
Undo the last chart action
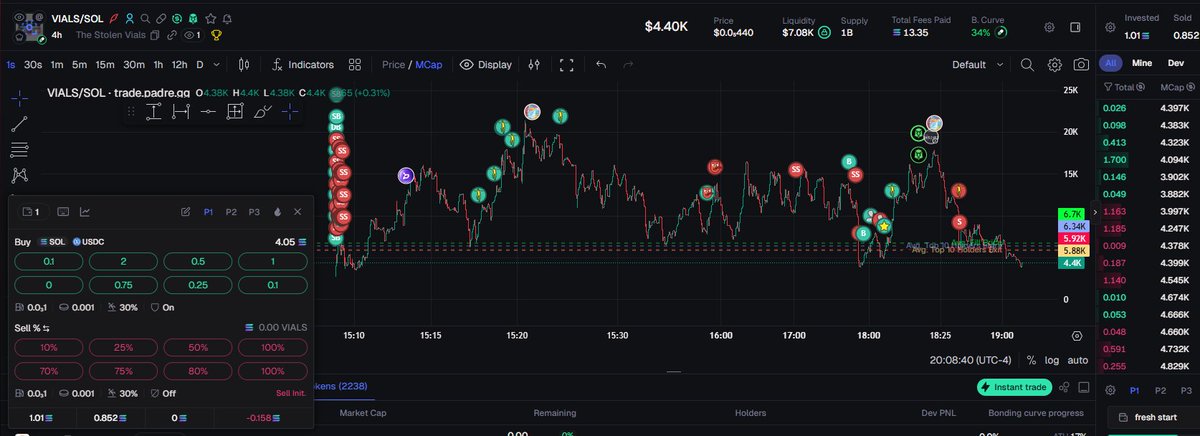601,65
